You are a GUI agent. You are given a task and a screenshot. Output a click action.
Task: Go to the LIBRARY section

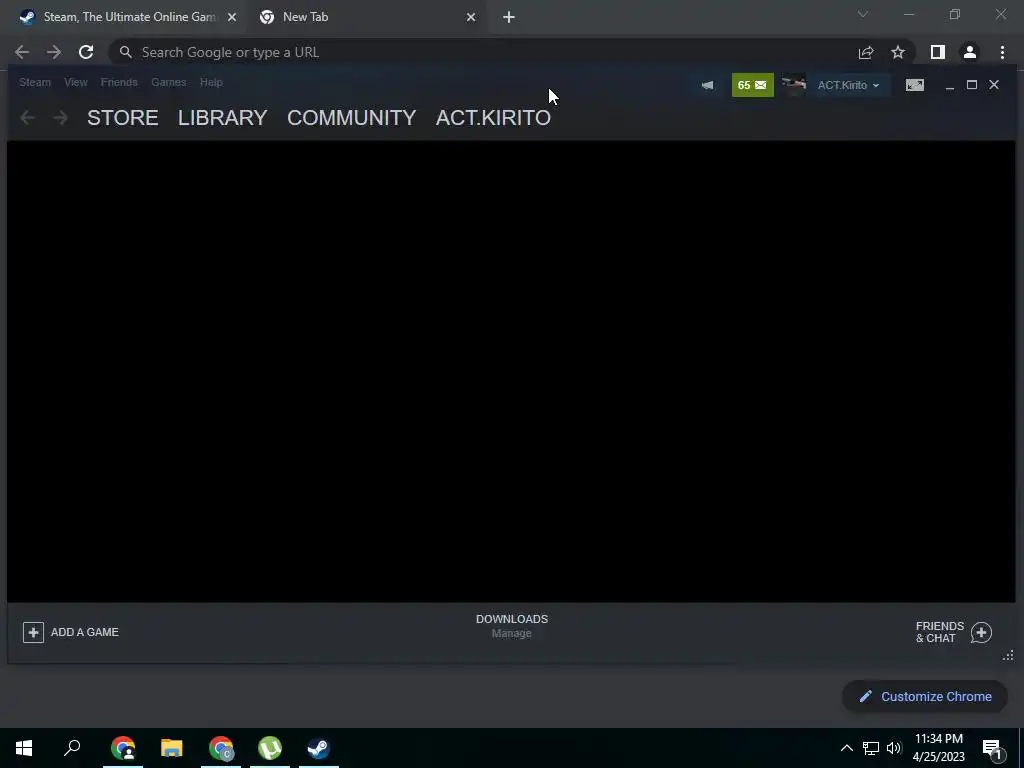point(223,118)
